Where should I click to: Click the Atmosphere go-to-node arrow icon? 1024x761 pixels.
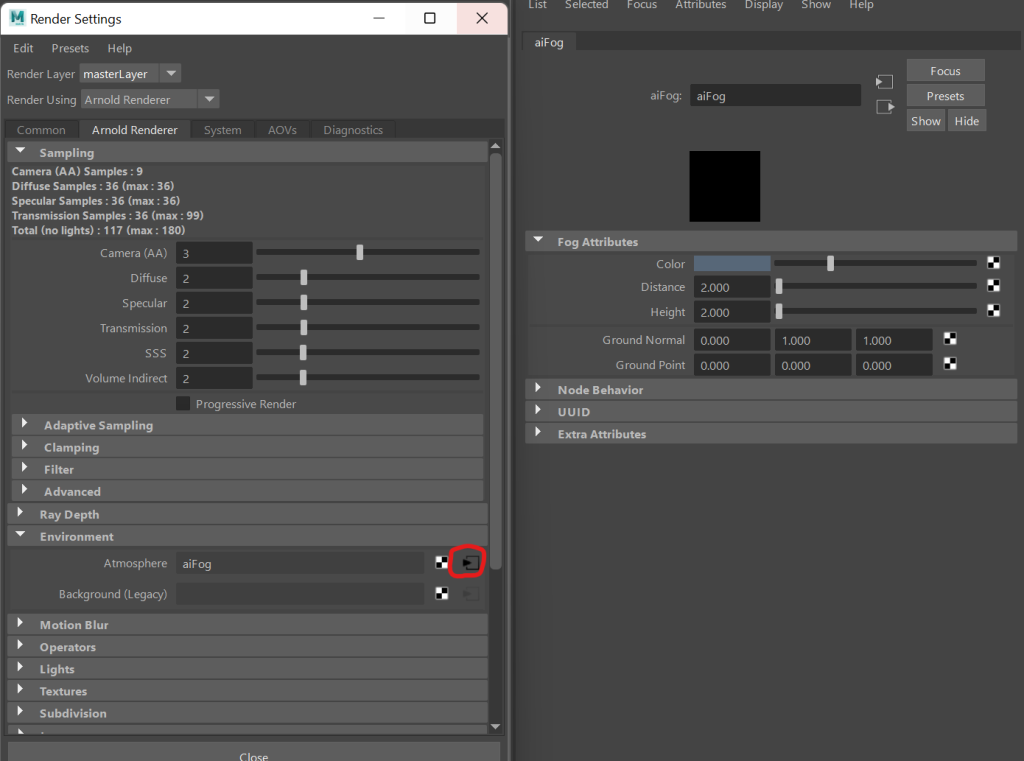click(x=470, y=562)
